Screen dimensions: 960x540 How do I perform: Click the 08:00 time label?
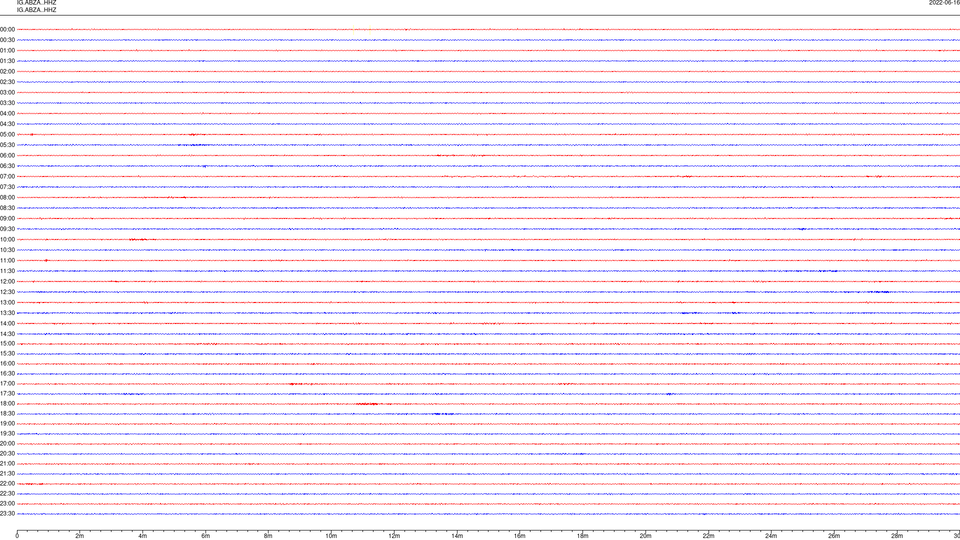[7, 198]
